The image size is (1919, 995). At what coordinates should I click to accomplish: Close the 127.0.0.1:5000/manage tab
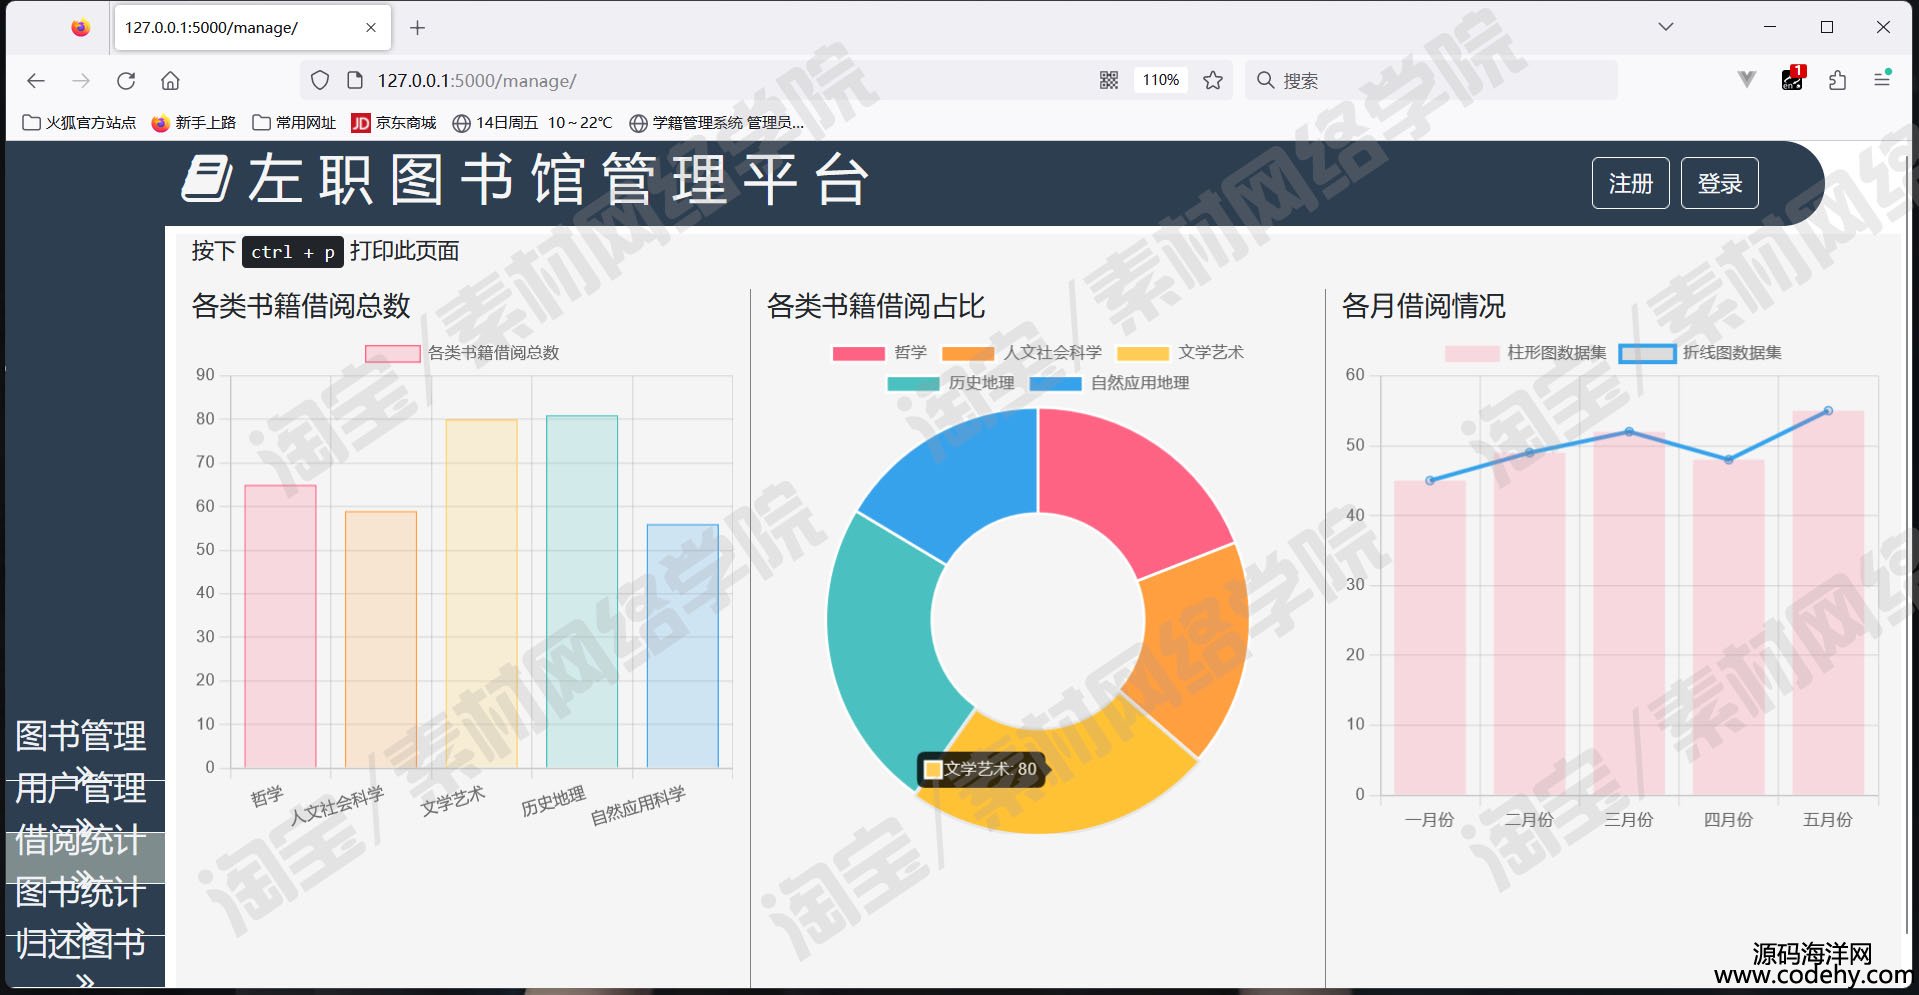pos(371,28)
